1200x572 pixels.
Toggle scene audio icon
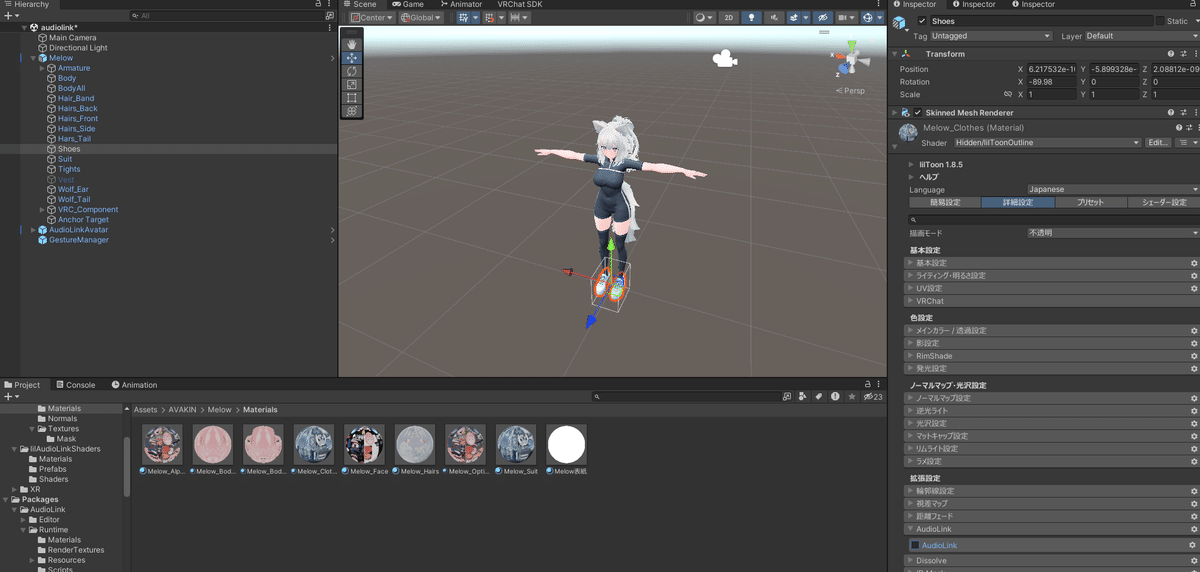pos(774,18)
